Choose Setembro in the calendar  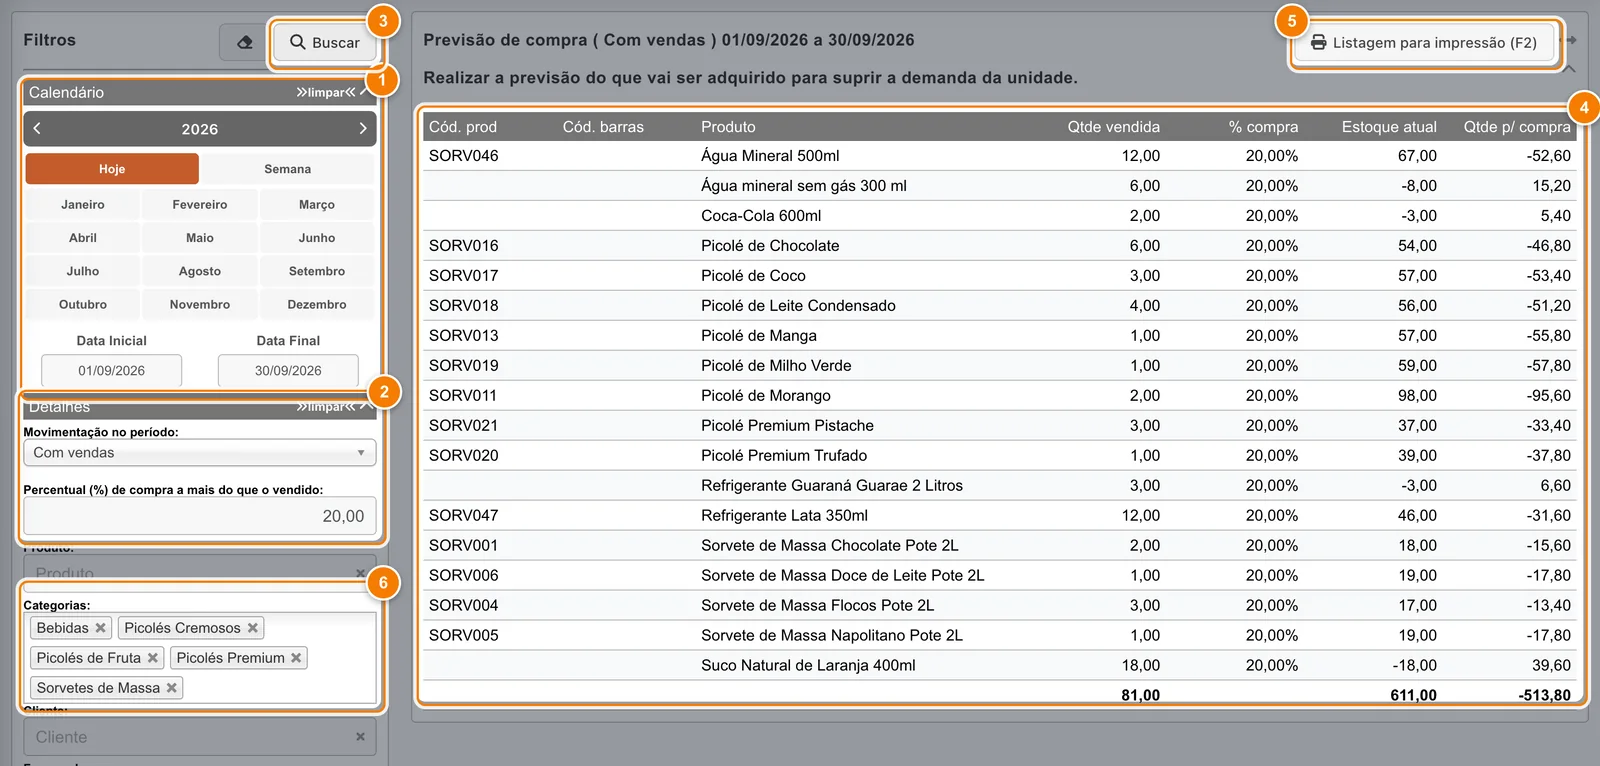[317, 271]
